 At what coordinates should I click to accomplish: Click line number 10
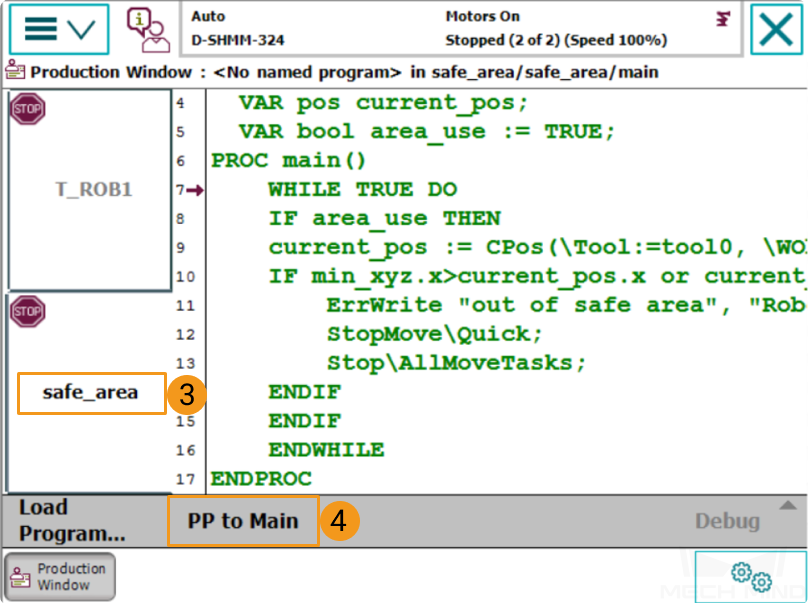coord(185,277)
